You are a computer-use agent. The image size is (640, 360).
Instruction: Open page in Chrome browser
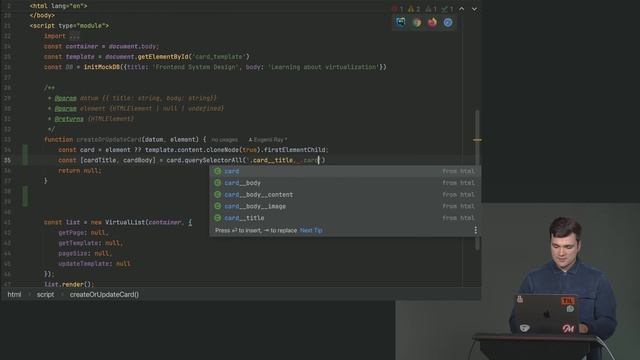417,22
